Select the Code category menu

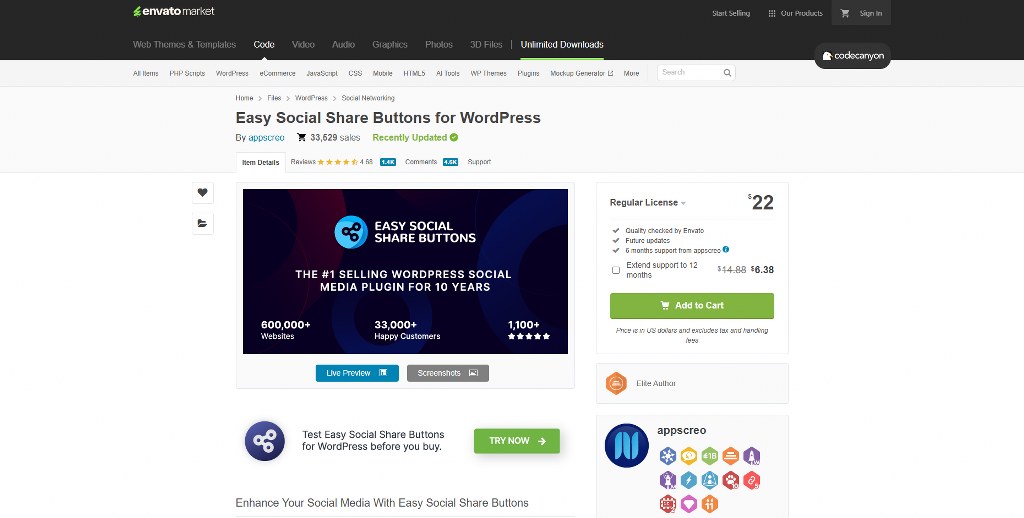tap(264, 44)
